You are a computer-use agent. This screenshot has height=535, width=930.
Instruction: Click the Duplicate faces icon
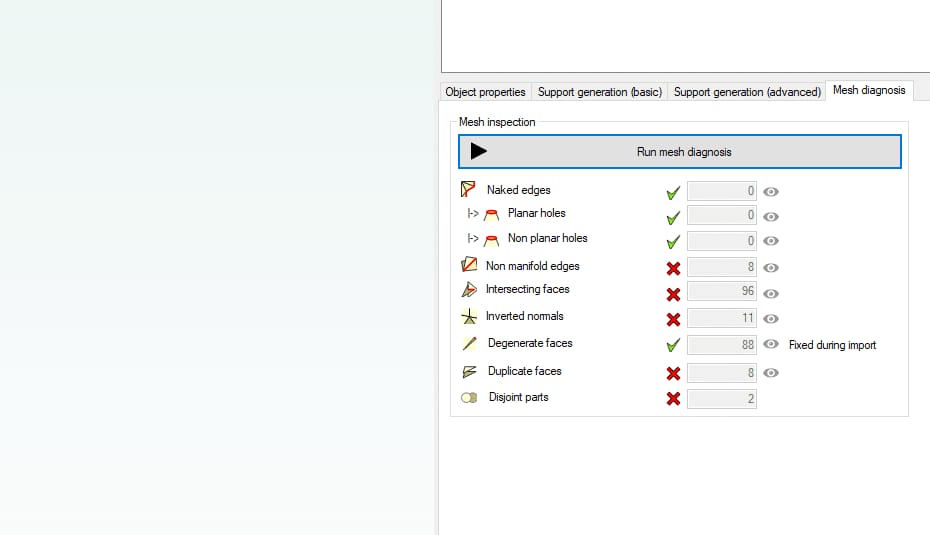point(469,371)
